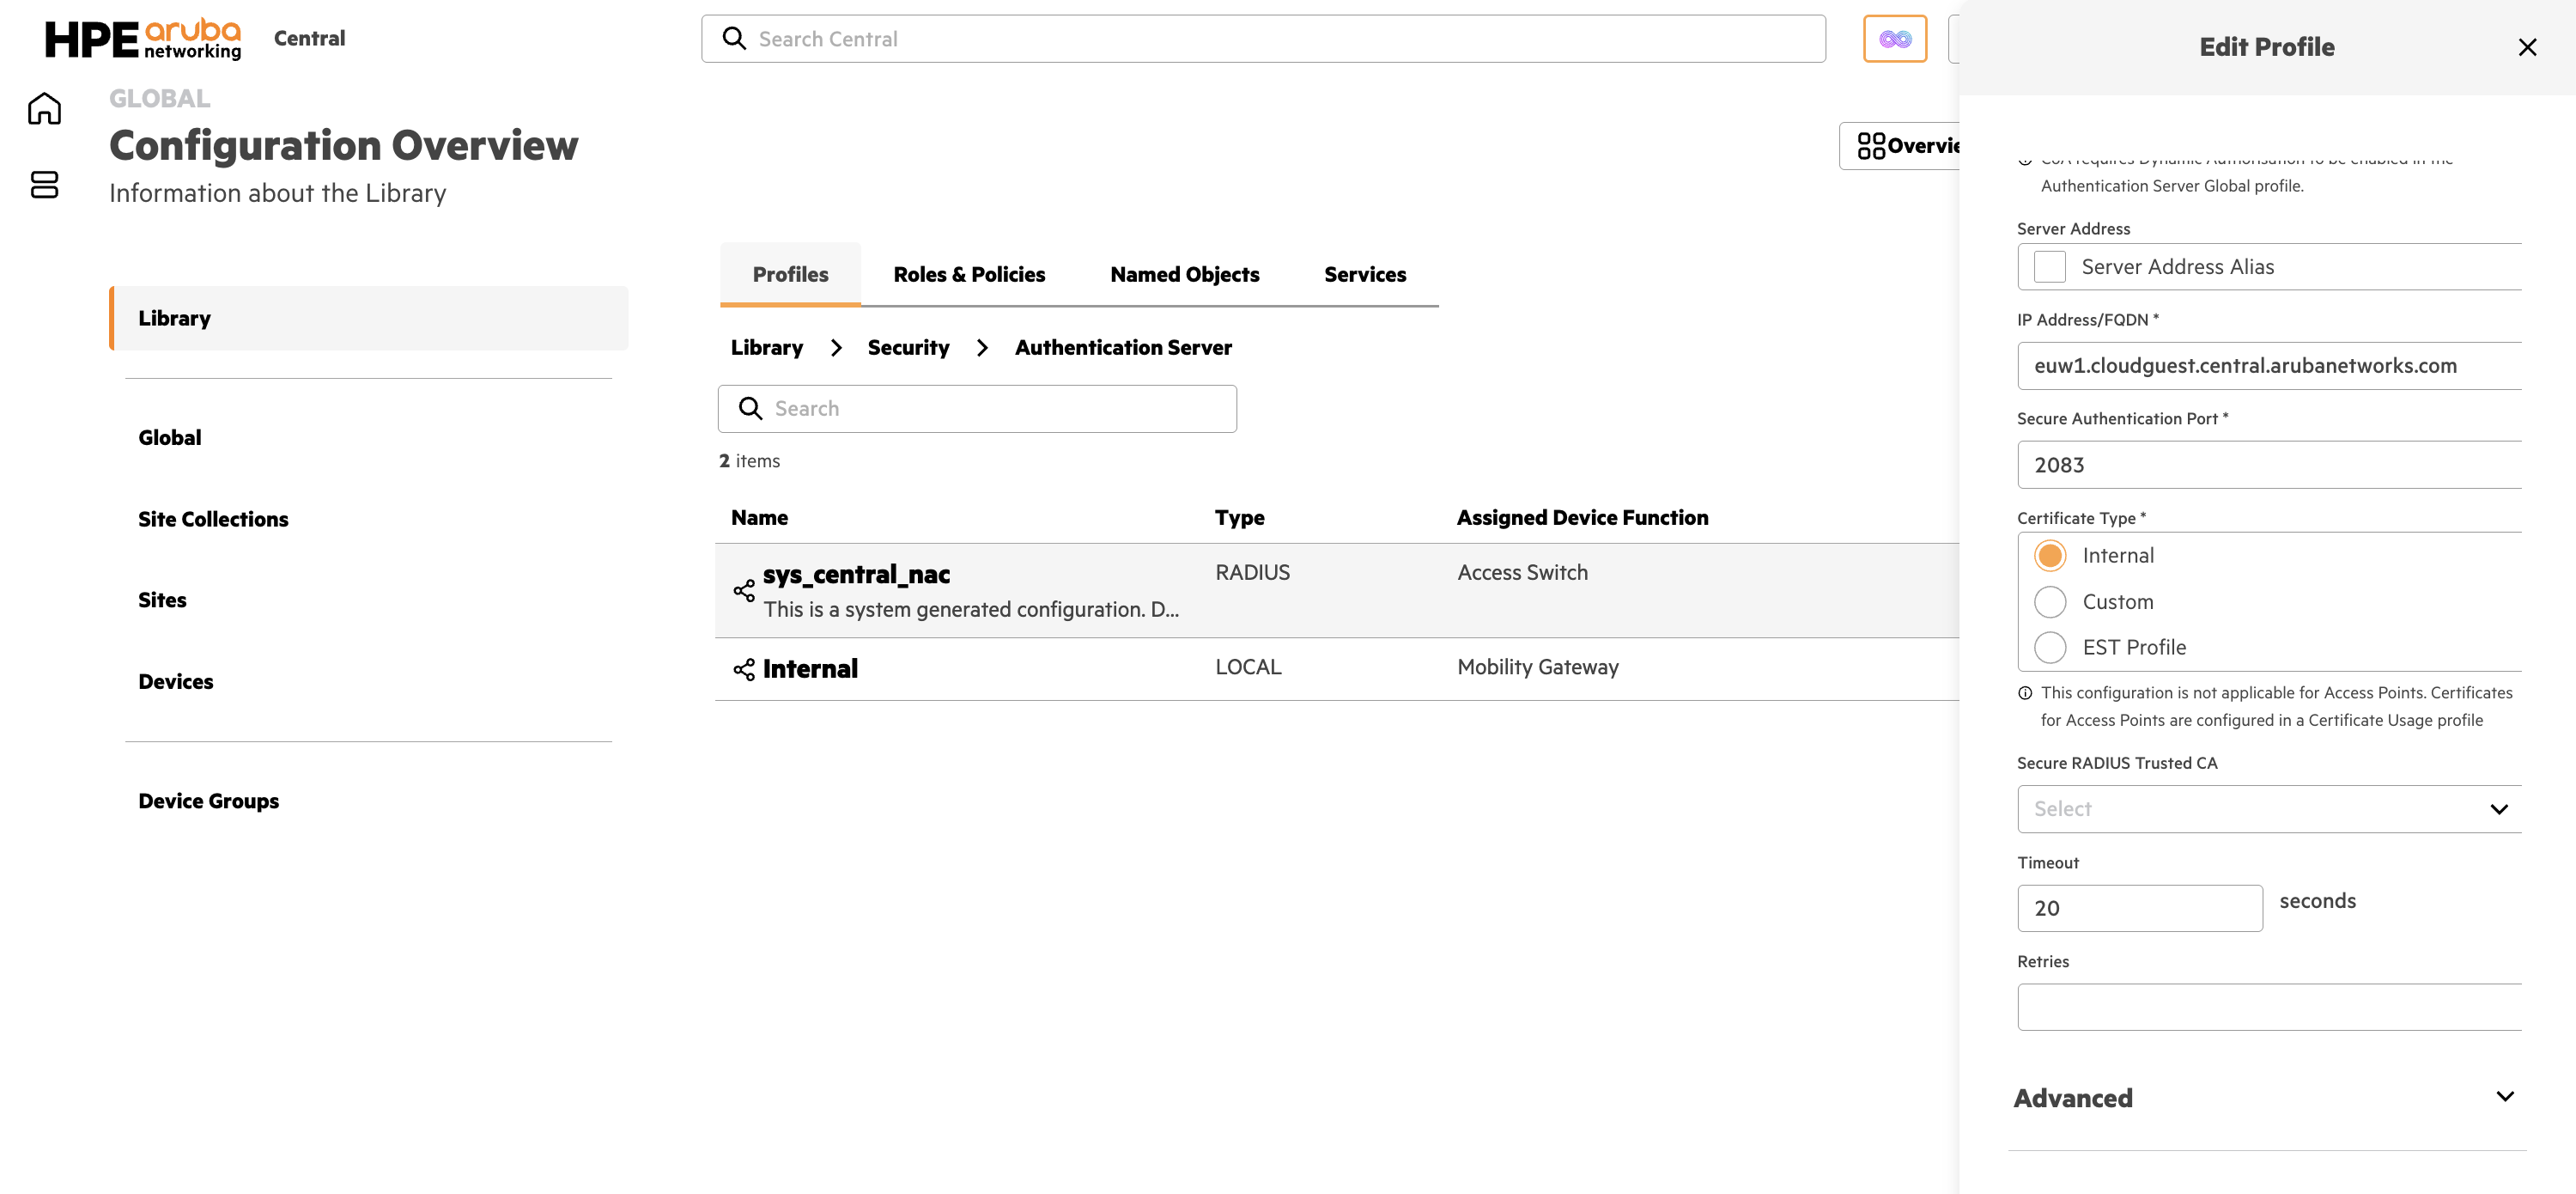2576x1194 pixels.
Task: Select Site Collections in left navigation
Action: [213, 519]
